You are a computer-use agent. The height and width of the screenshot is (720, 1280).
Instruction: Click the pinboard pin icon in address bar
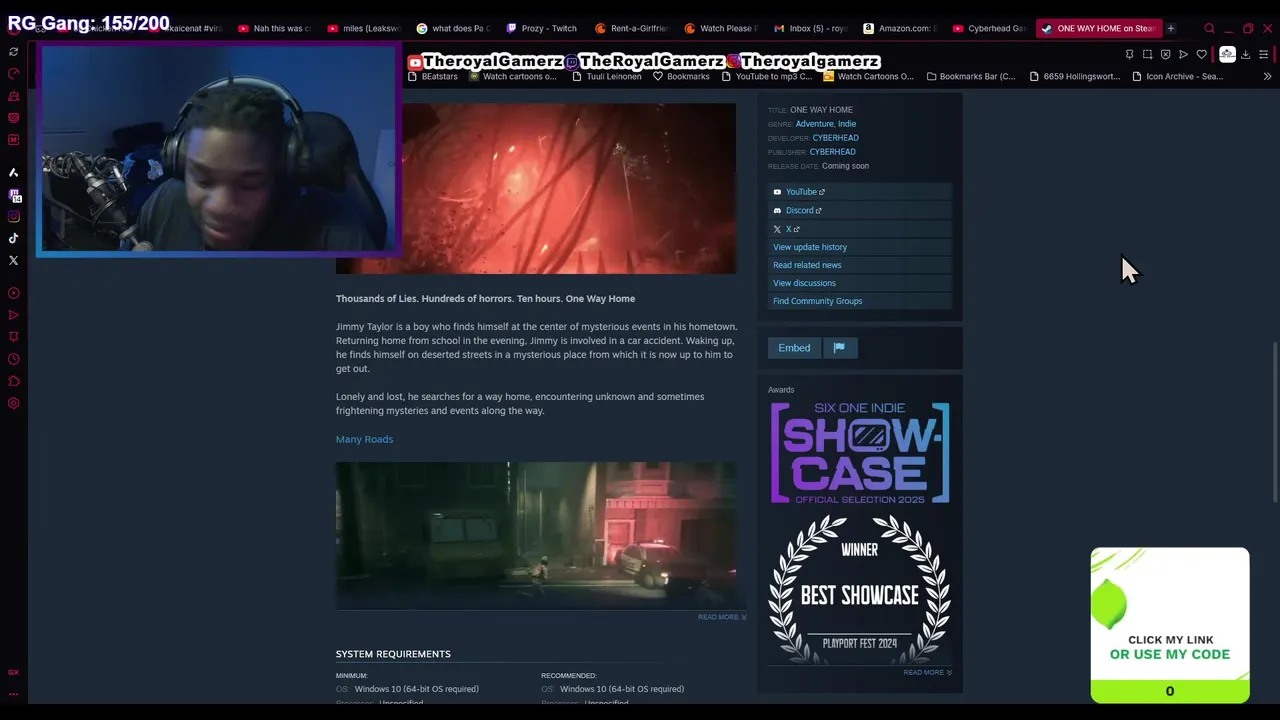1129,54
